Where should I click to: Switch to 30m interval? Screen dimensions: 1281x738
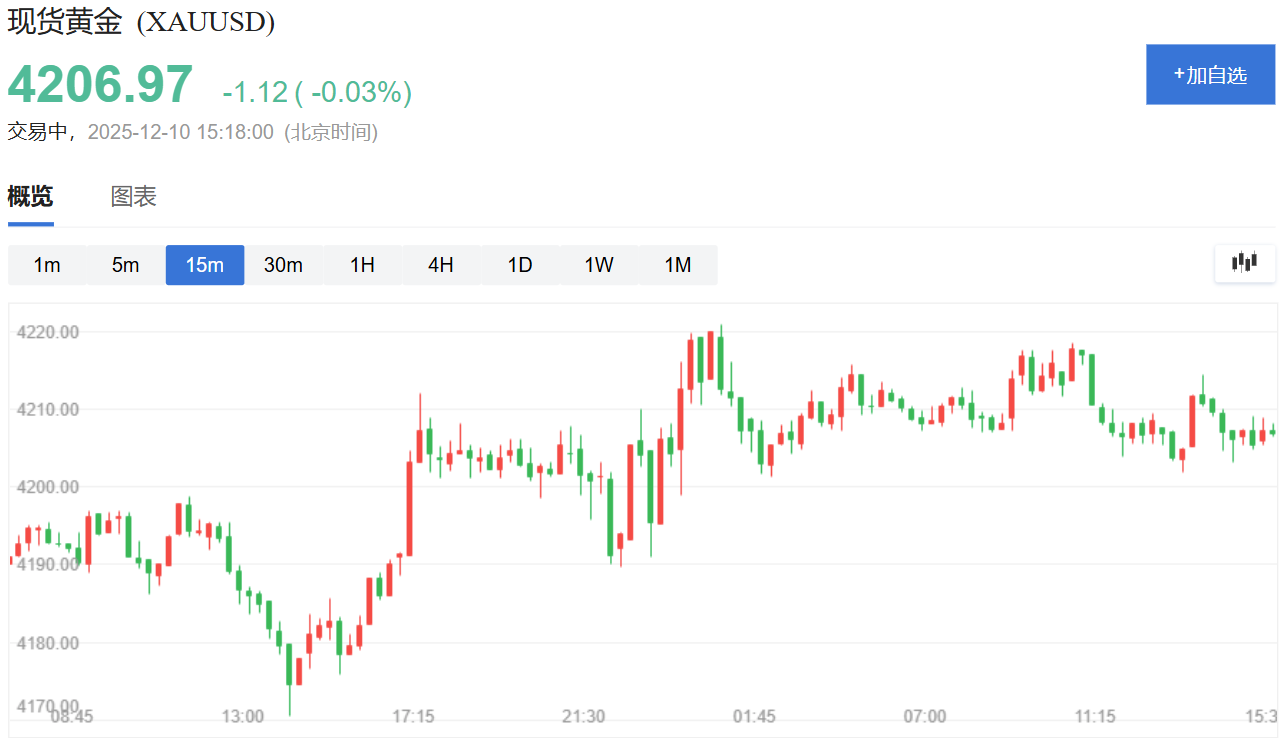point(283,265)
